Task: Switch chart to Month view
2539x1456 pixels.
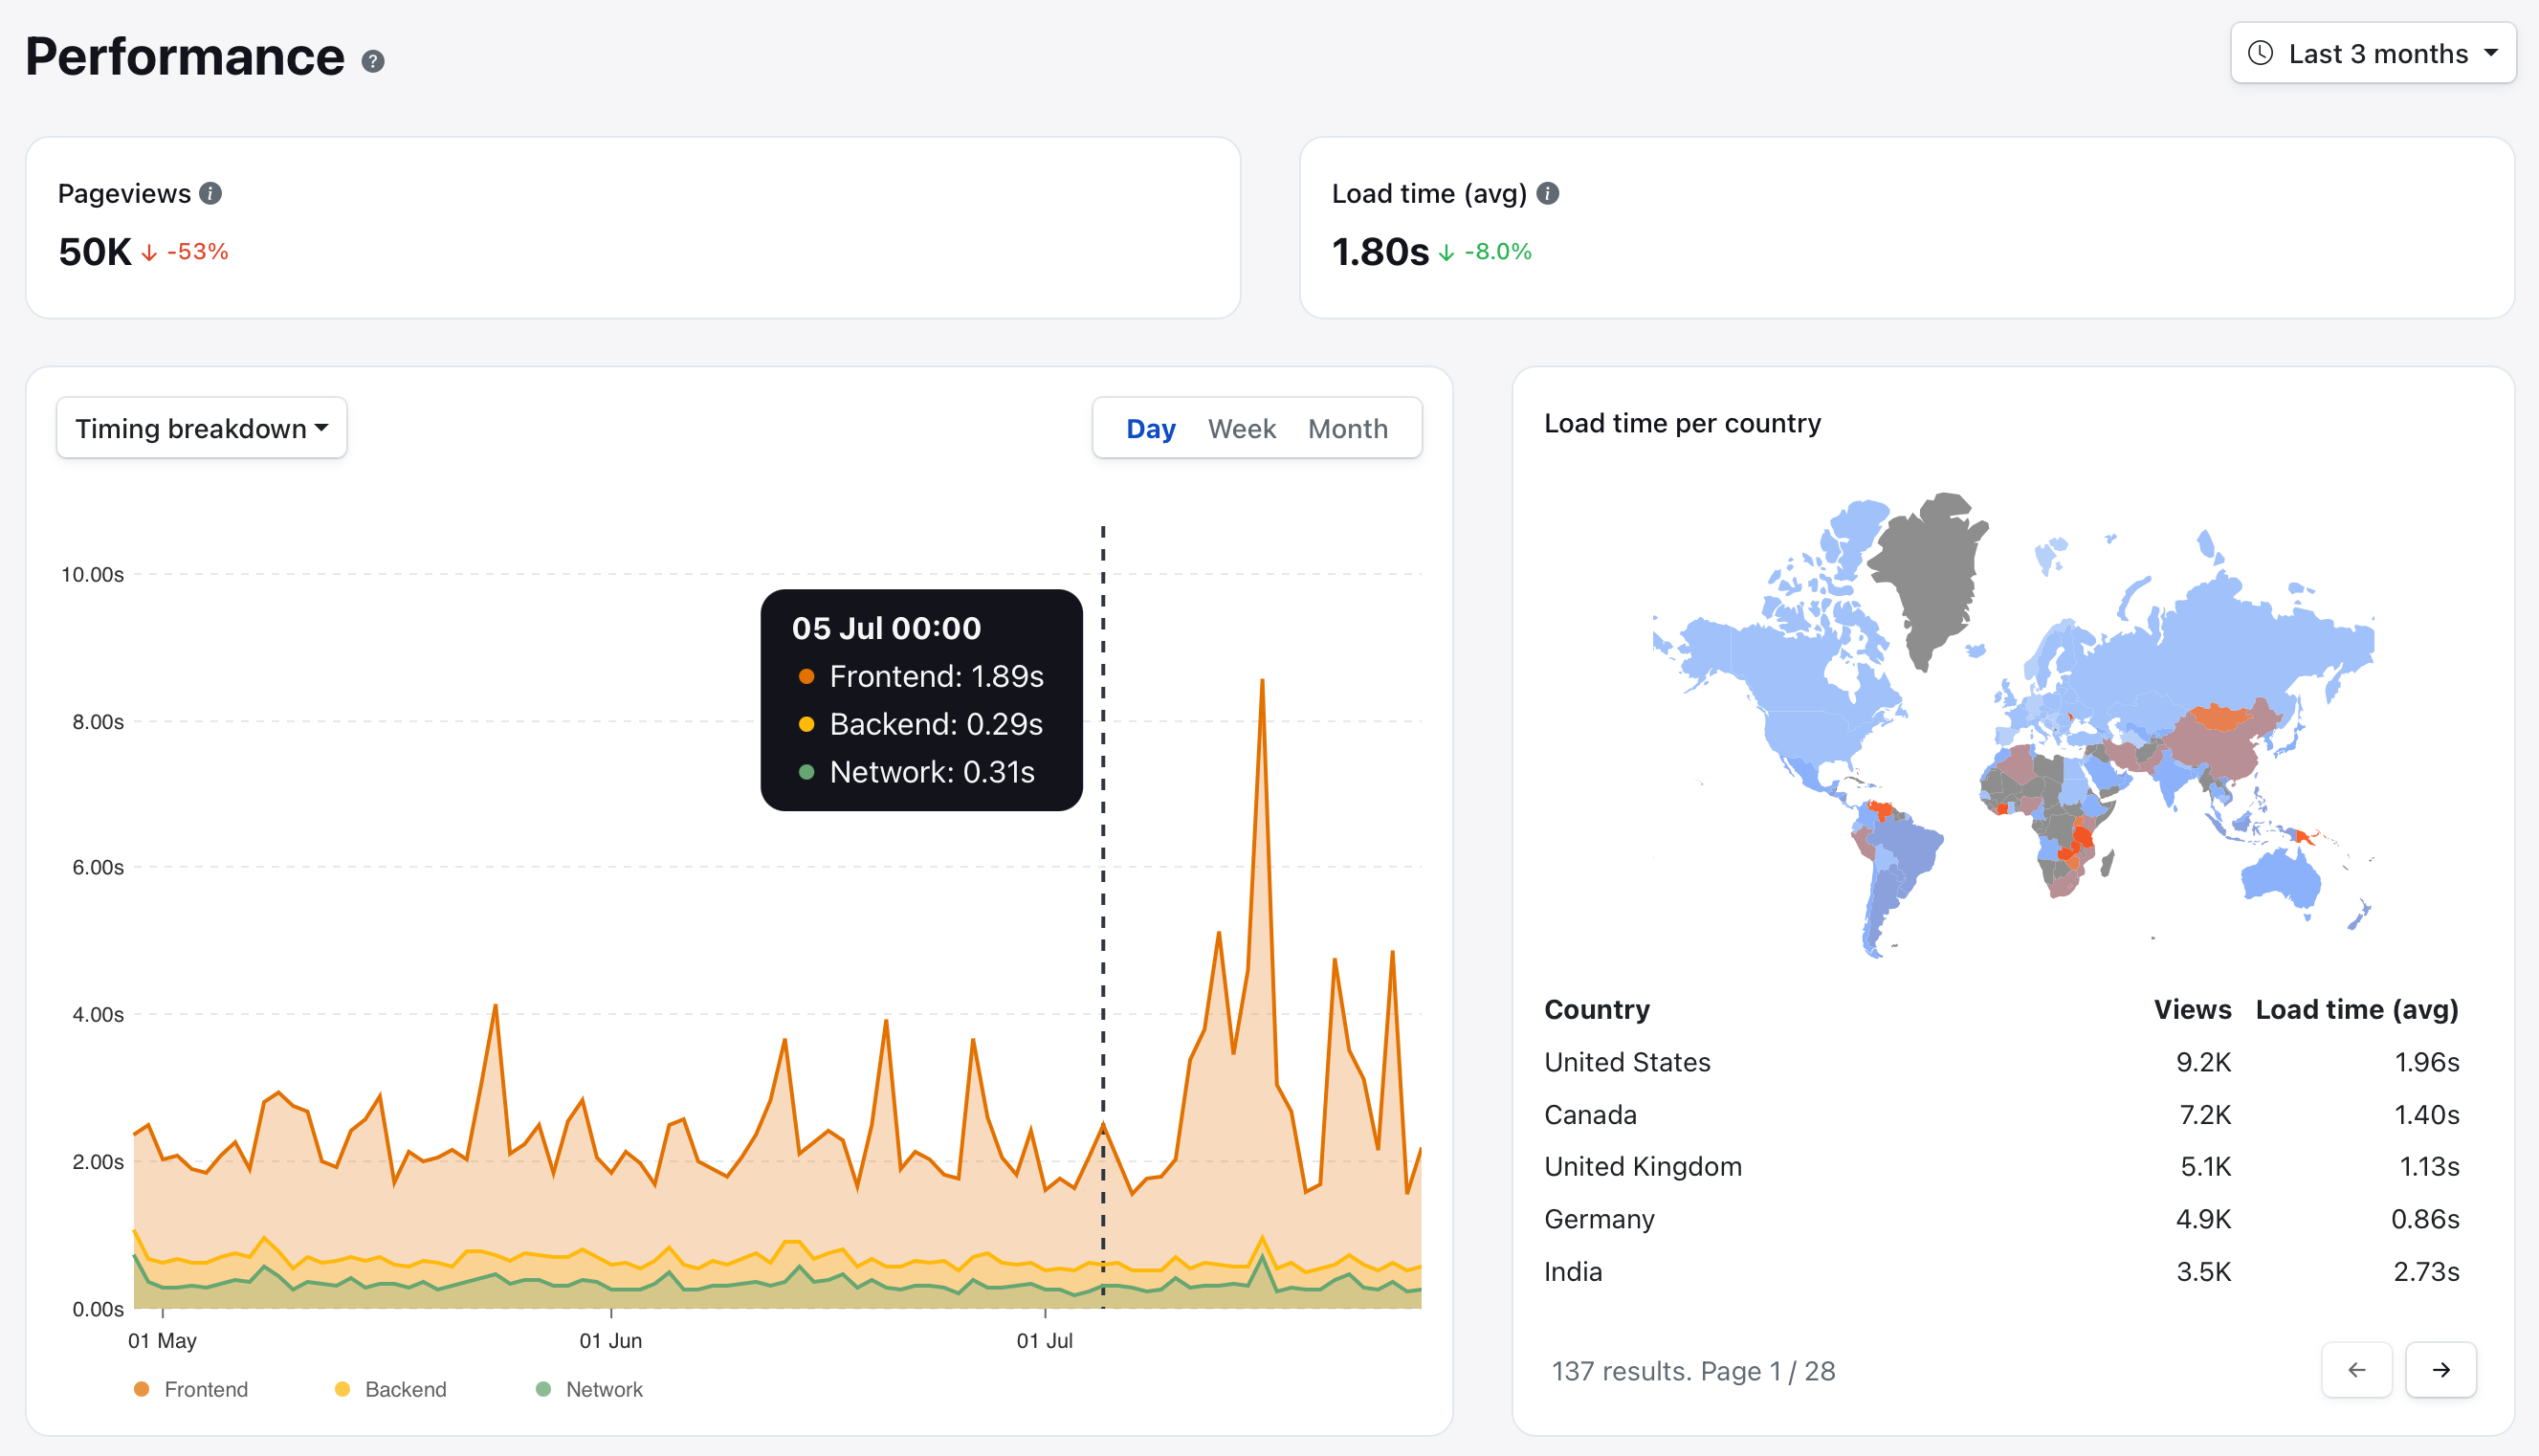Action: point(1348,428)
